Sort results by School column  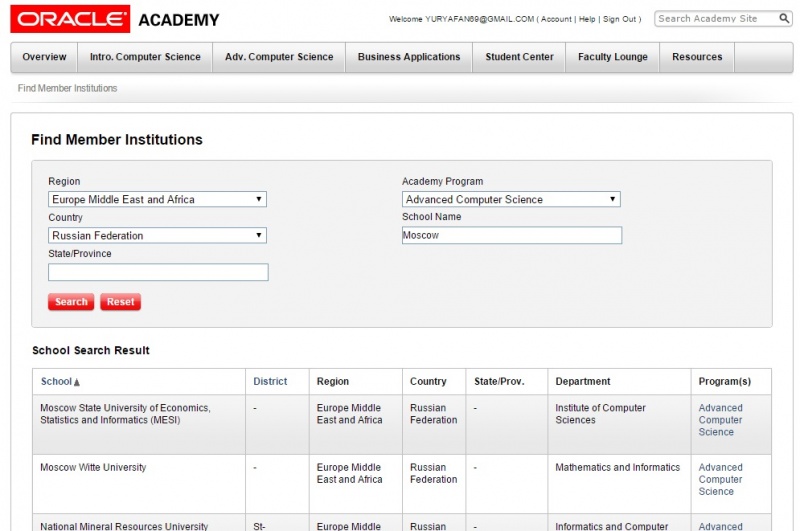tap(56, 381)
